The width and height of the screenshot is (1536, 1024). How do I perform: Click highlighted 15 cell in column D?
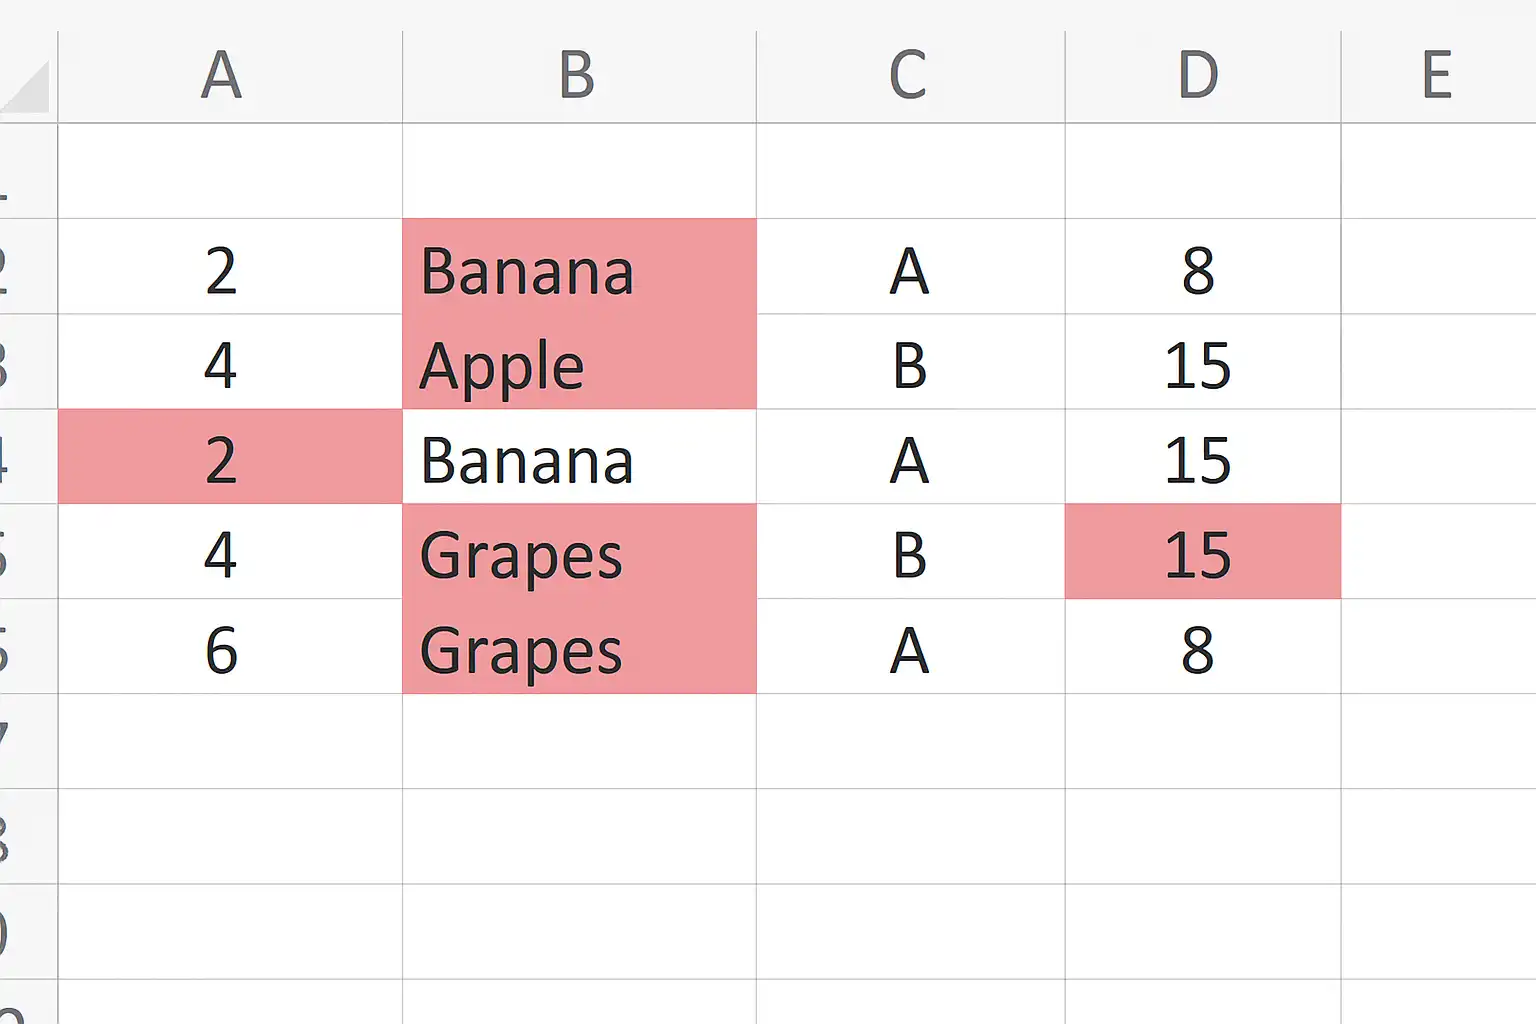(1203, 551)
